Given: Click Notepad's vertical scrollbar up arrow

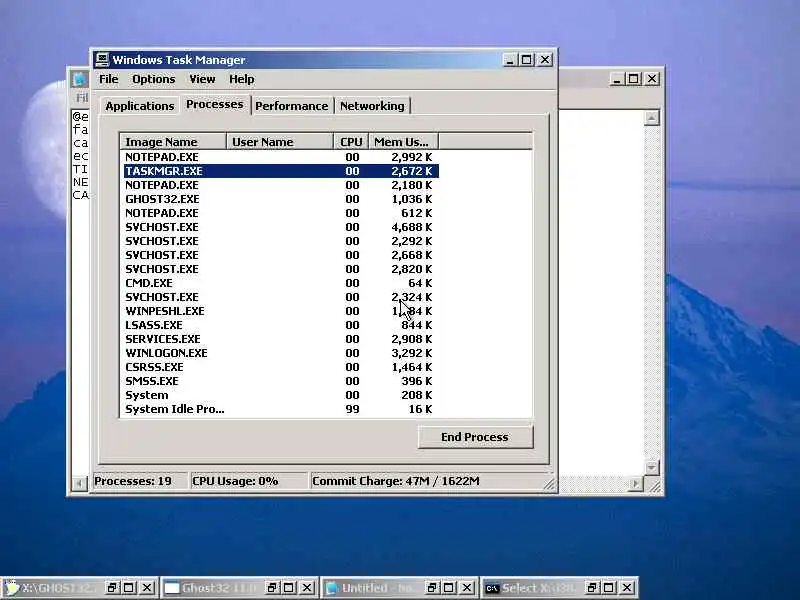Looking at the screenshot, I should tap(652, 118).
